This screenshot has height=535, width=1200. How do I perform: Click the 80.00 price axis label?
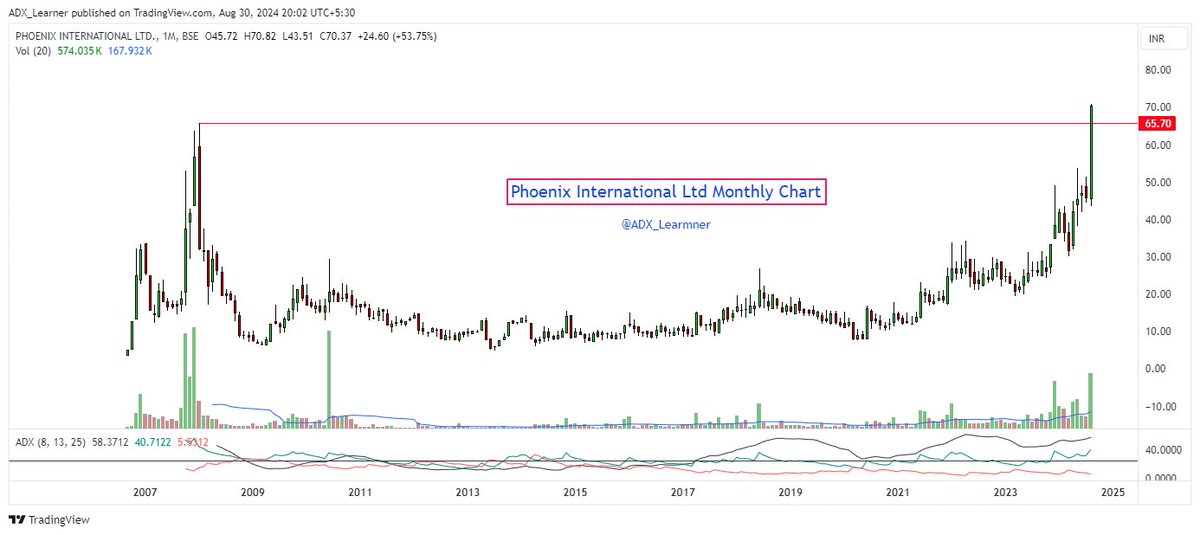coord(1159,70)
